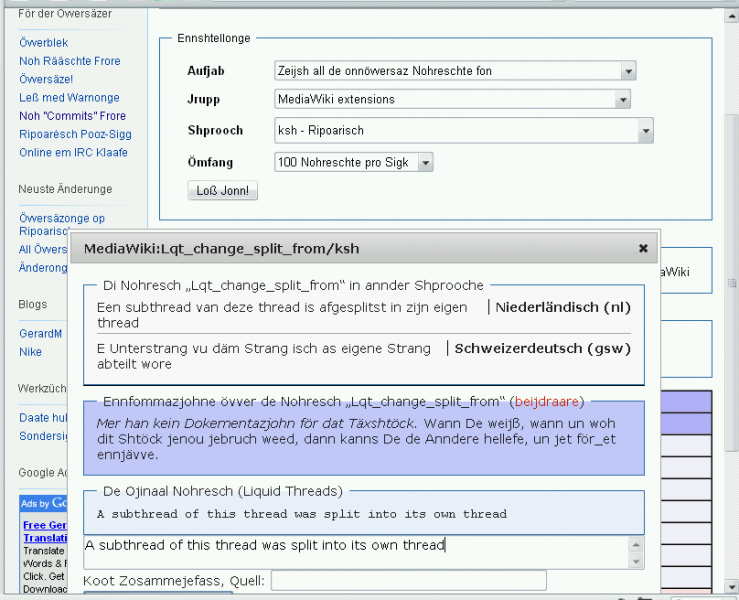The height and width of the screenshot is (600, 739).
Task: Open the Nike blog link
Action: coord(30,352)
